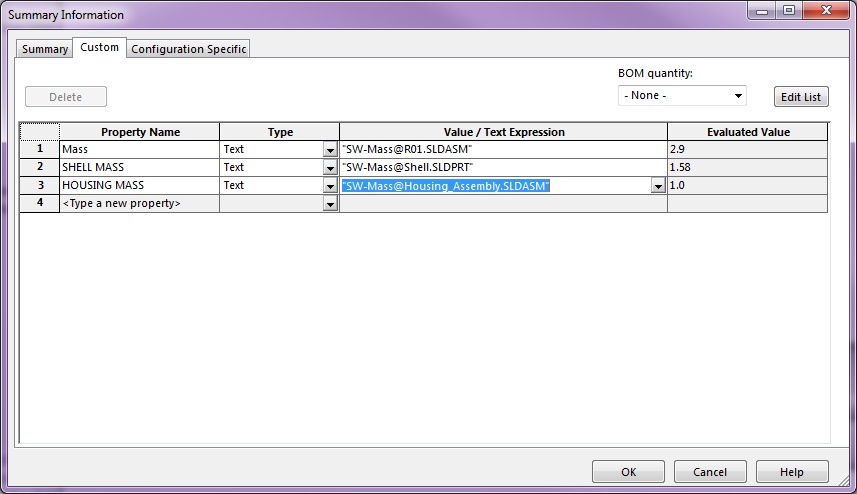
Task: Select row header number 2
Action: point(39,167)
